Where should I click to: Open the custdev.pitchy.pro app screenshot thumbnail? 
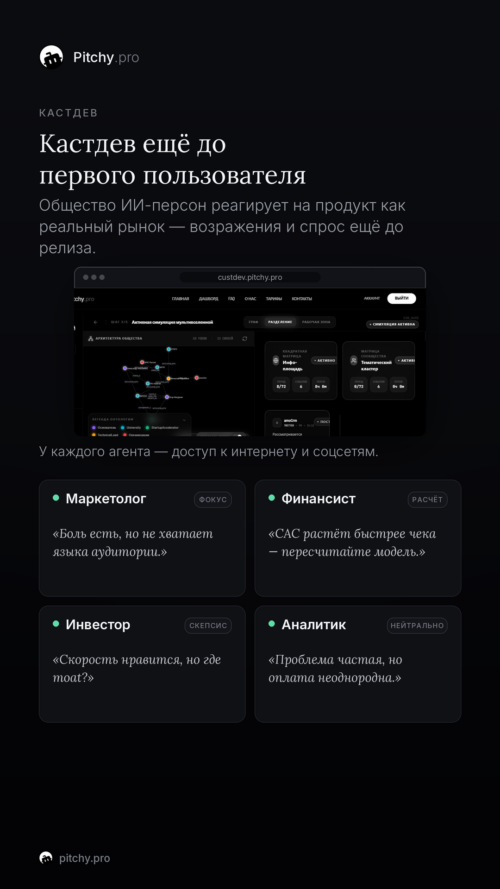(250, 352)
